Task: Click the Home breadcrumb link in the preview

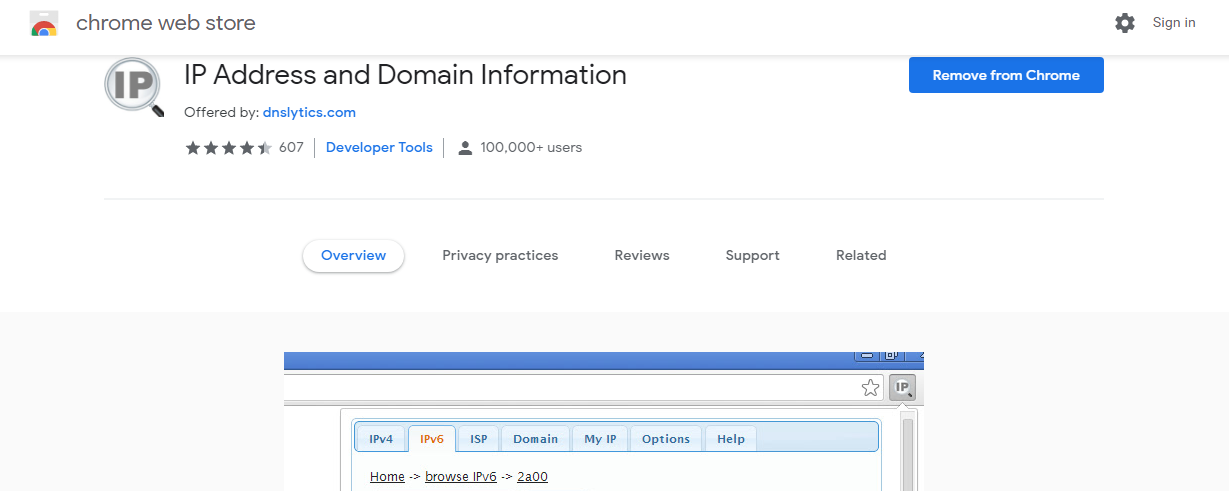Action: [x=387, y=477]
